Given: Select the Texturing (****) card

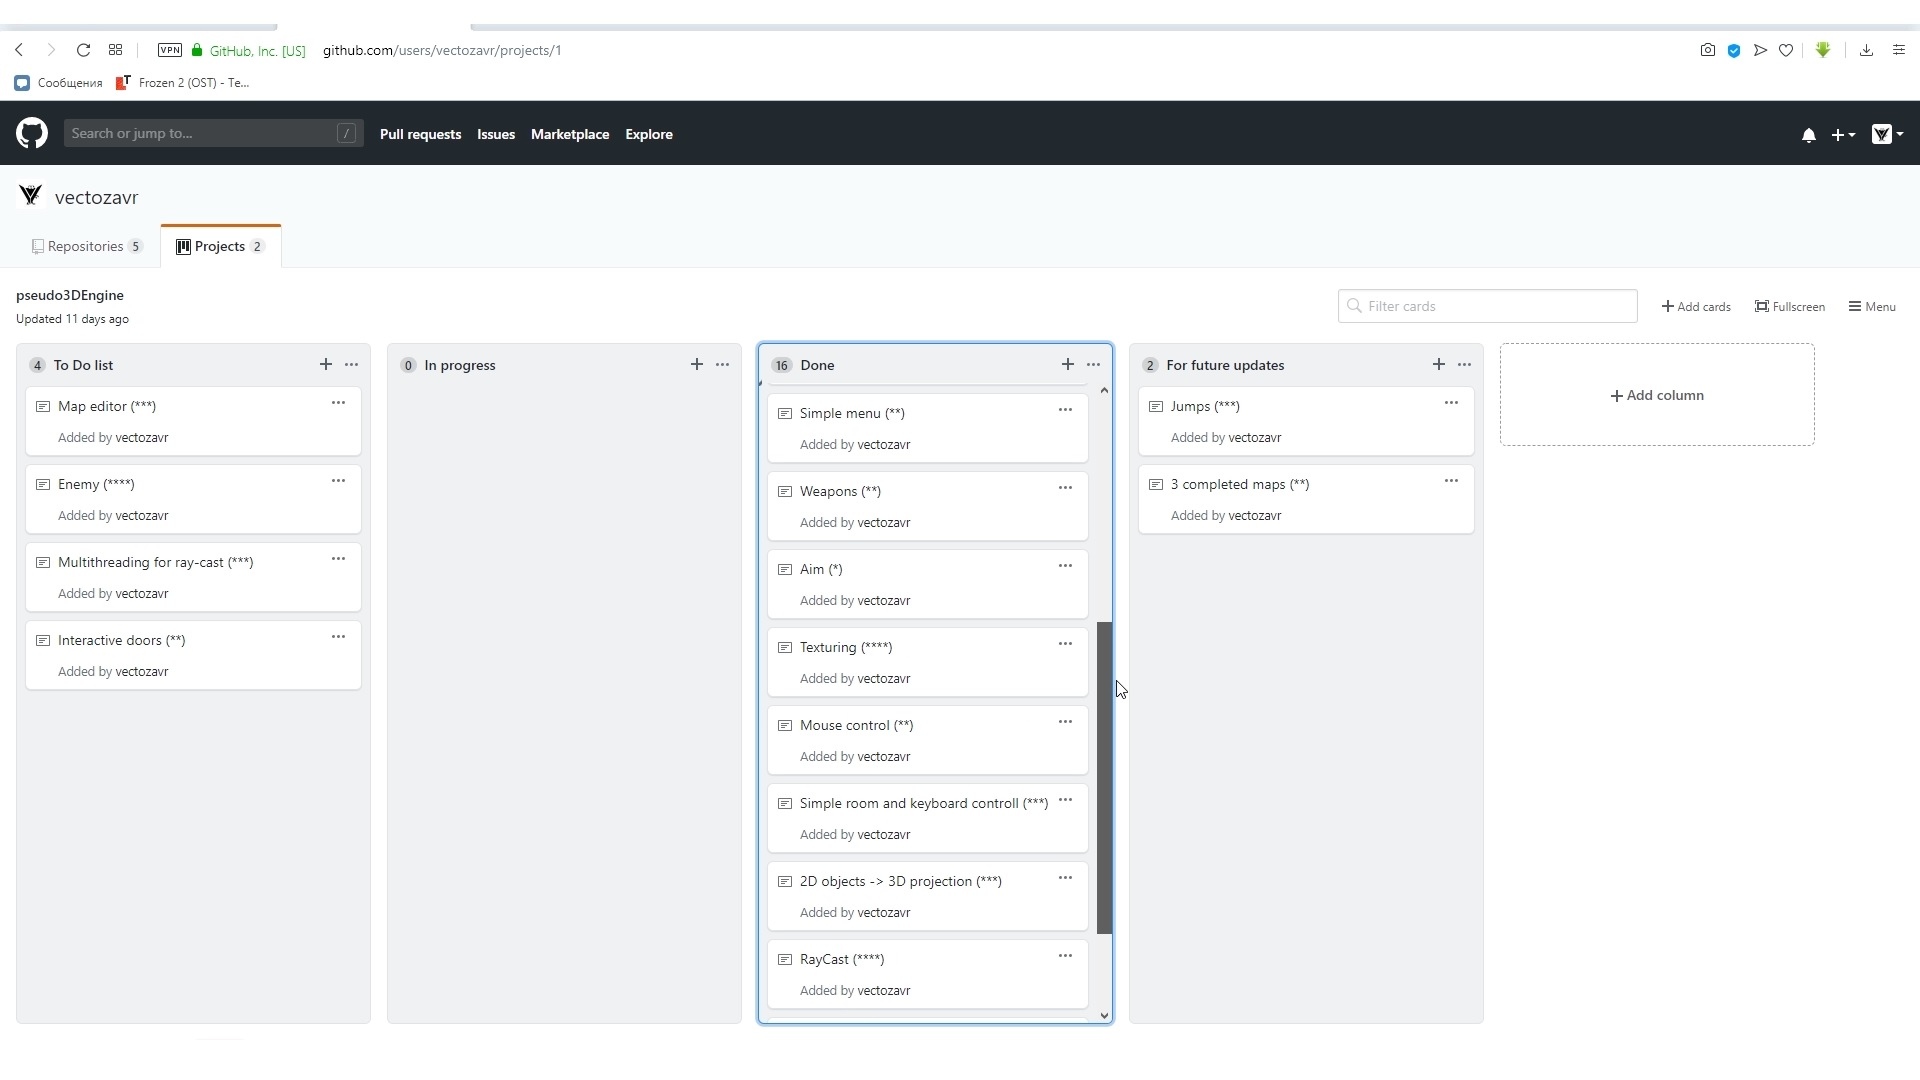Looking at the screenshot, I should [928, 662].
